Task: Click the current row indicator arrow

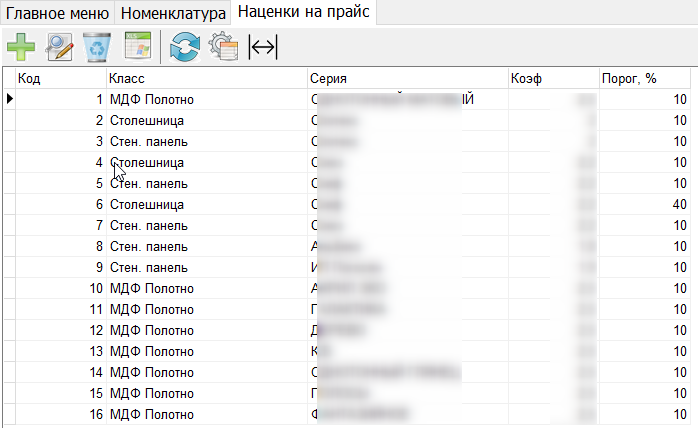Action: [x=9, y=99]
